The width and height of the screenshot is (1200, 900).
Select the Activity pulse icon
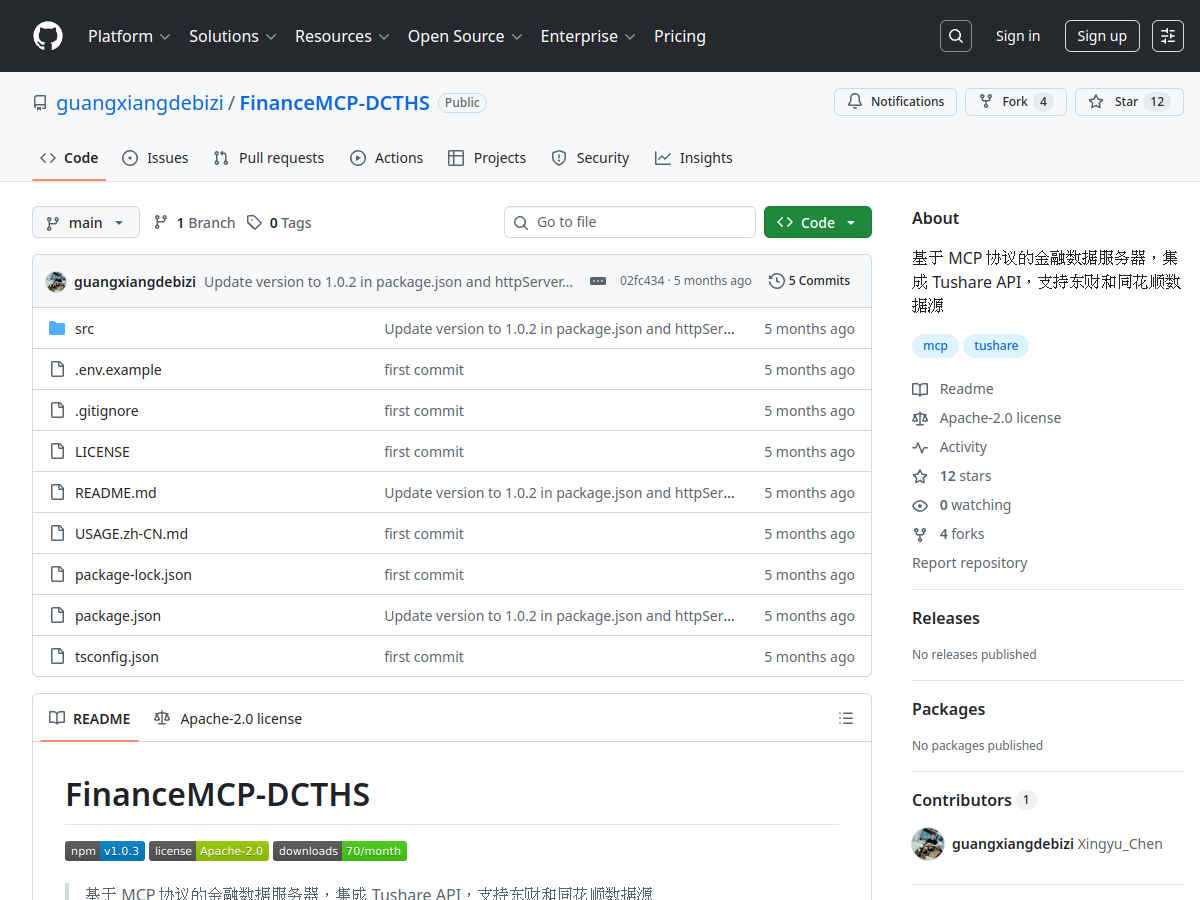(x=921, y=447)
